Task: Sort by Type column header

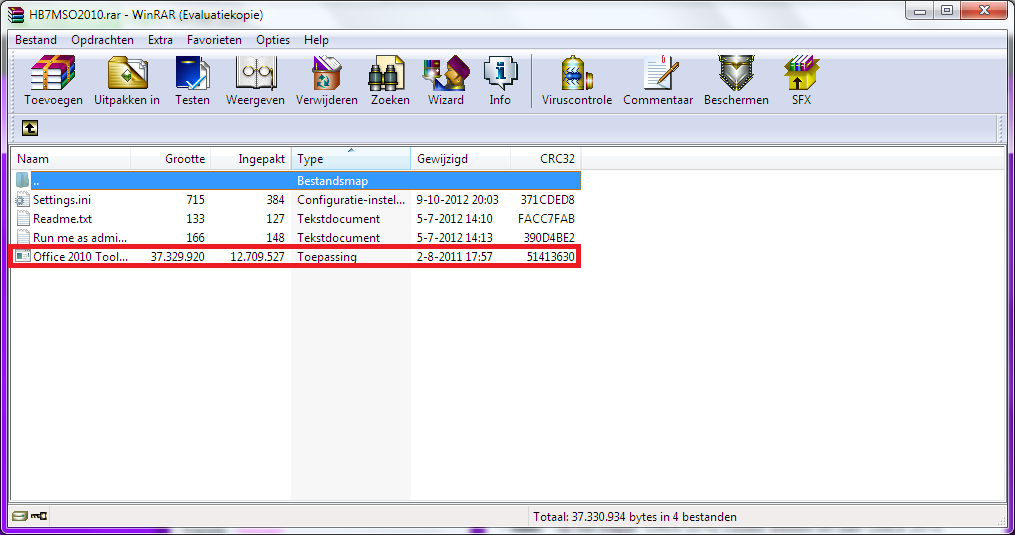Action: [351, 159]
